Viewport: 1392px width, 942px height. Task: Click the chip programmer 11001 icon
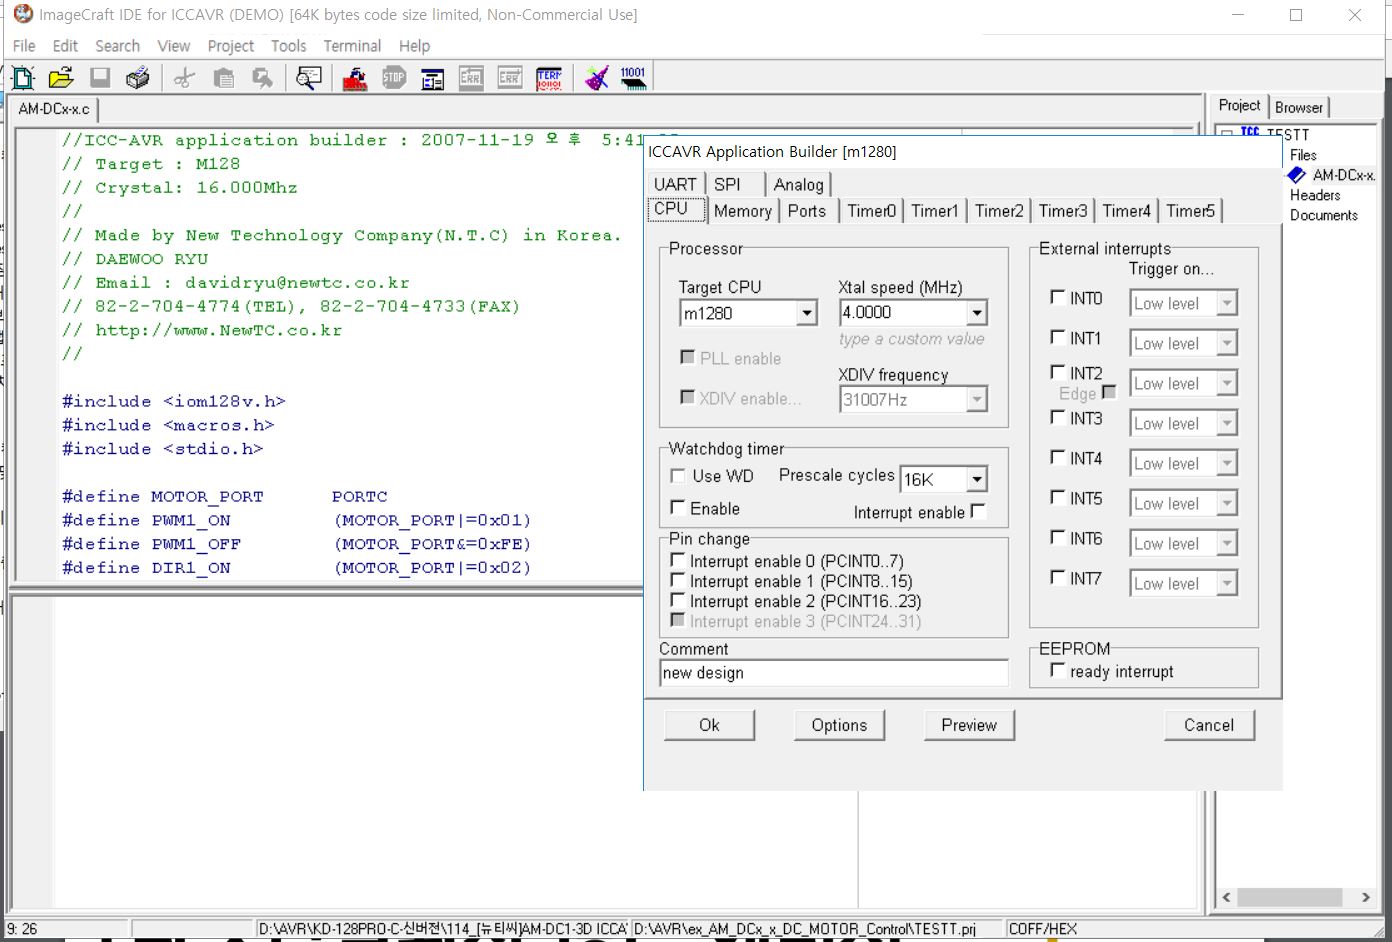[633, 78]
